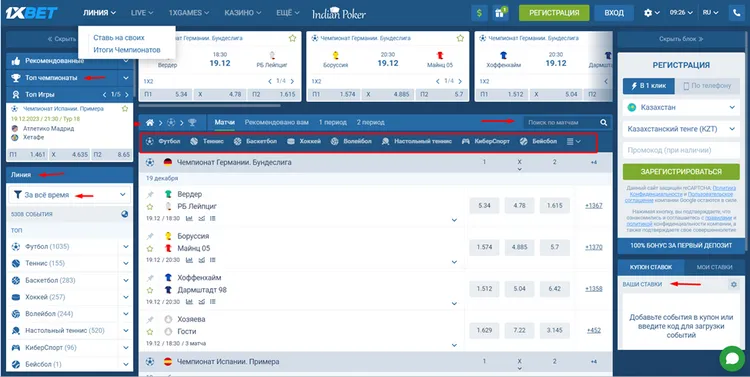750x377 pixels.
Task: Favorite the Боруссия – Майнц 05 top card
Action: tap(460, 38)
